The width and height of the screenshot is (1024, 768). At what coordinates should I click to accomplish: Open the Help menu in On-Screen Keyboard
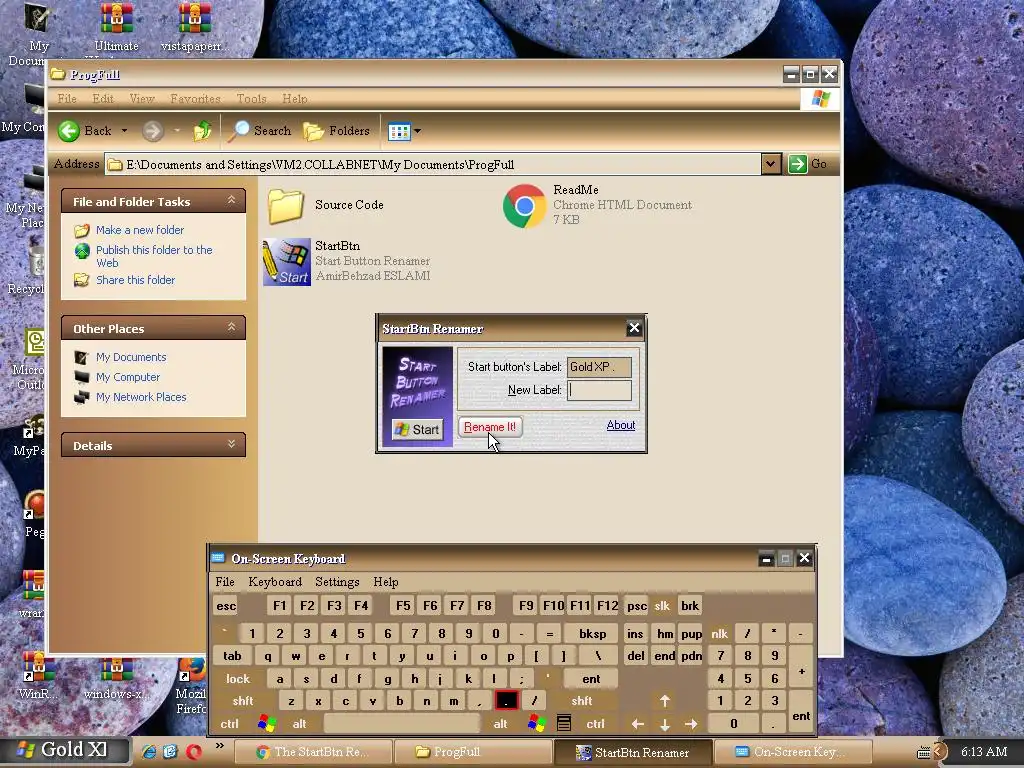[386, 582]
